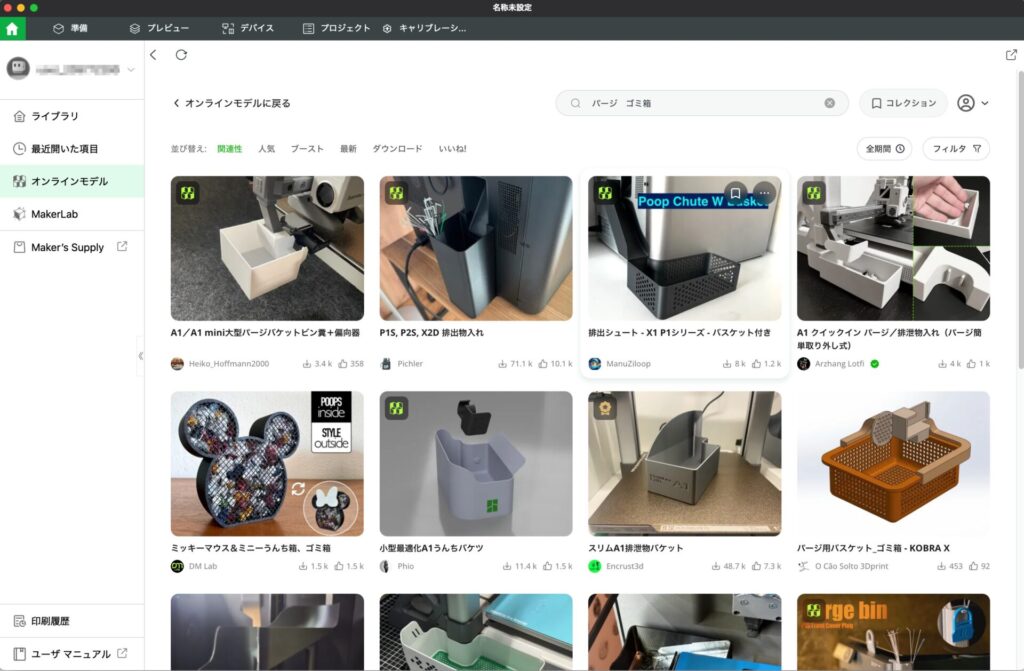Image resolution: width=1024 pixels, height=671 pixels.
Task: Open the キャリブレーション tab
Action: click(x=424, y=29)
